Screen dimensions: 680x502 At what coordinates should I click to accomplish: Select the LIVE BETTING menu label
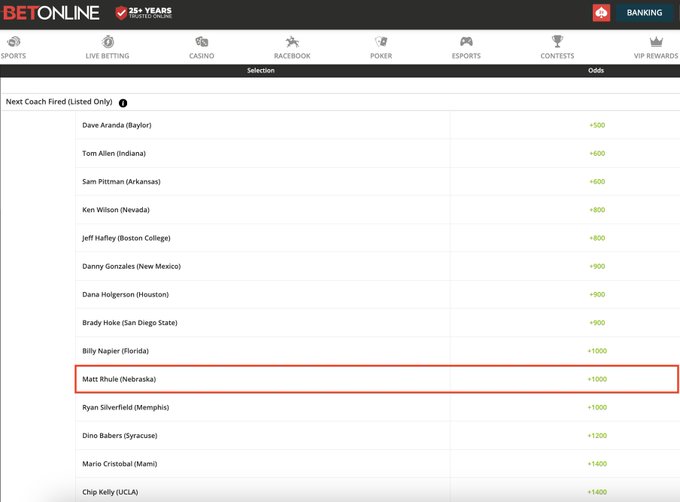pos(108,56)
